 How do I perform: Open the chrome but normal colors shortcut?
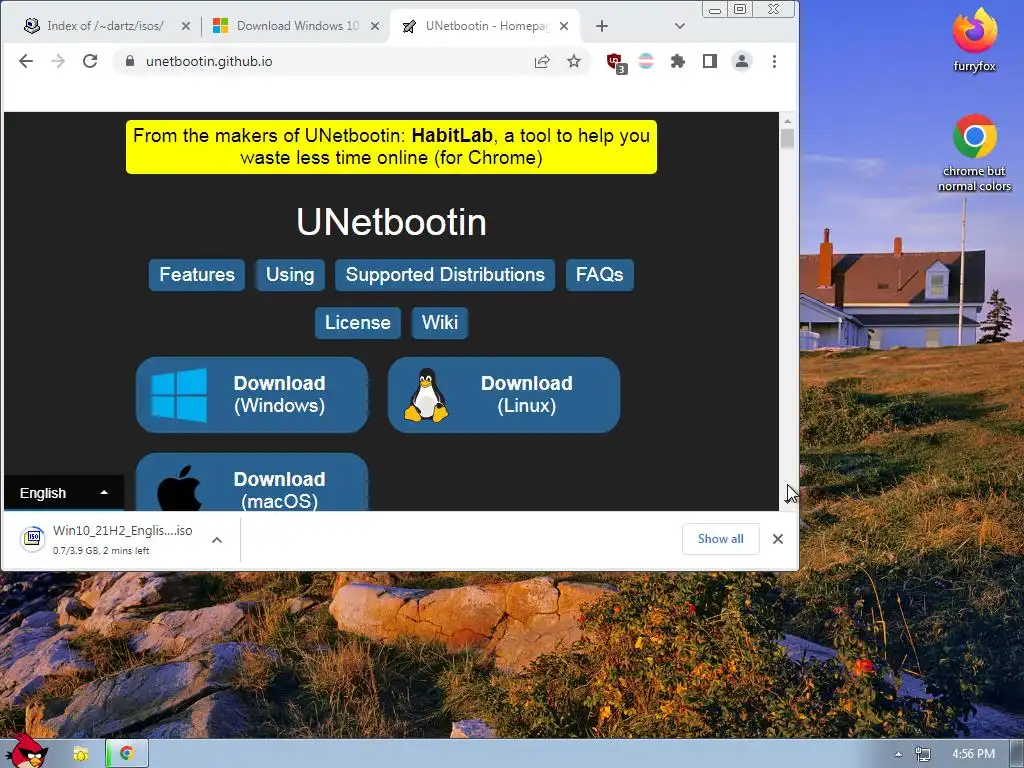(x=974, y=153)
